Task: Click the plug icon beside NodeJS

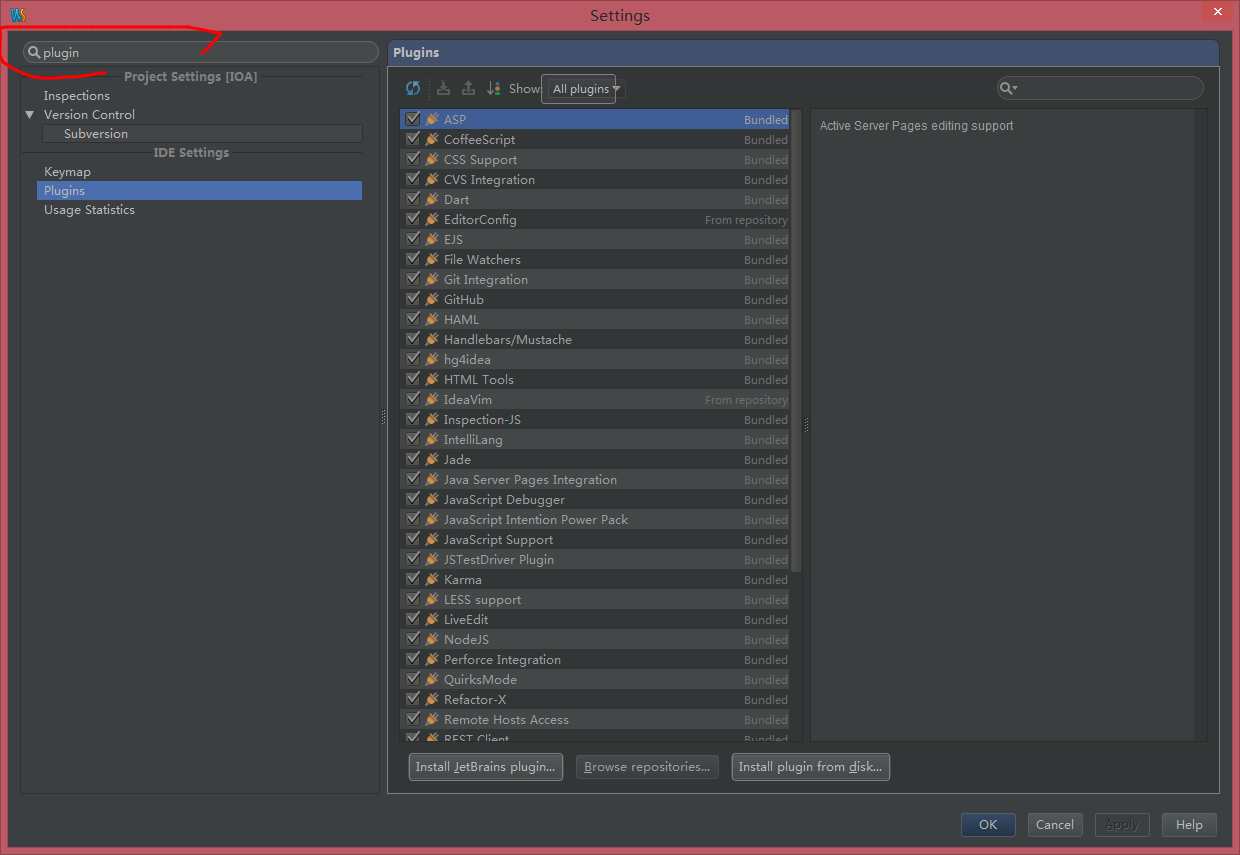Action: [x=432, y=639]
